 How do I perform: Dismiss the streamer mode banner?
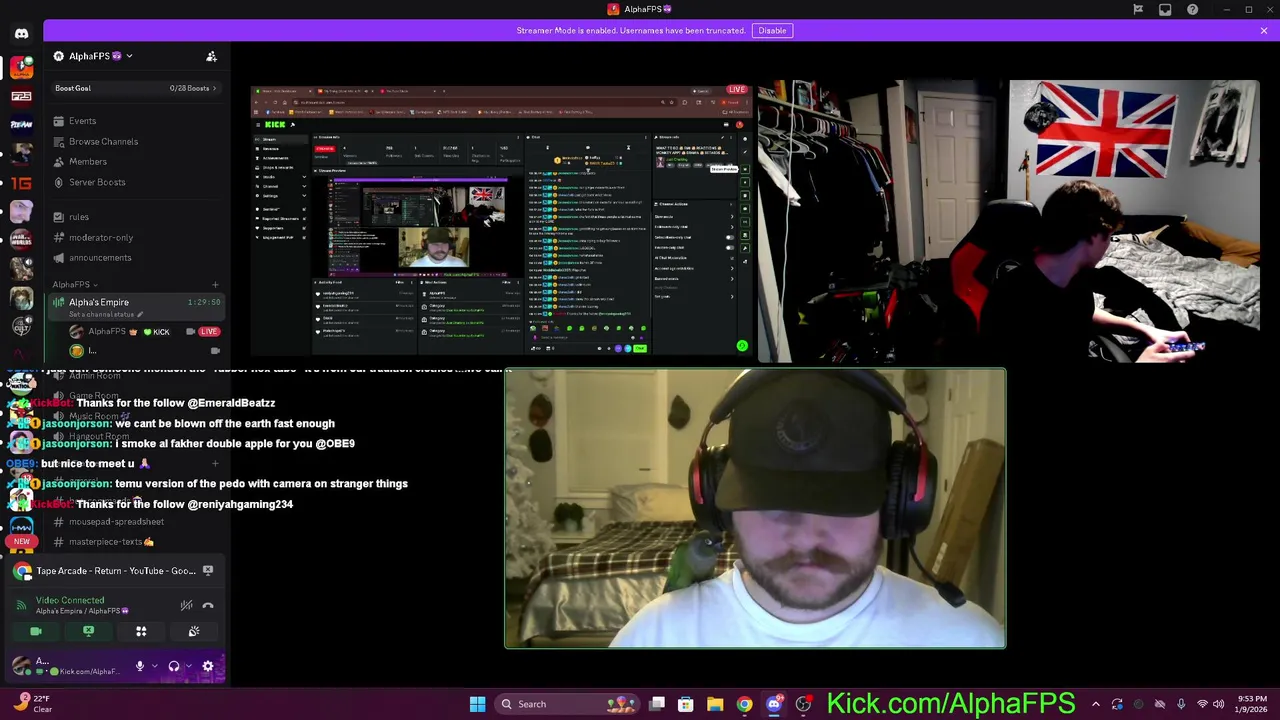pyautogui.click(x=1264, y=31)
